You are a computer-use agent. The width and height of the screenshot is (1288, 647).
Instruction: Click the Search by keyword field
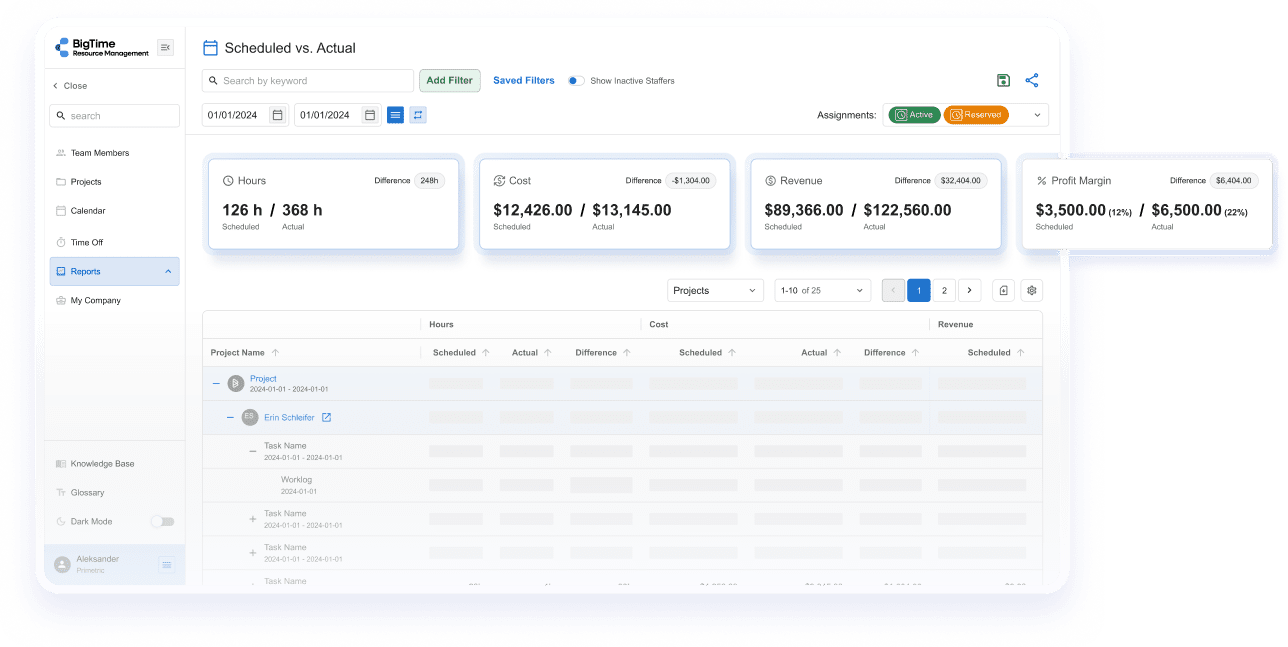(x=308, y=81)
